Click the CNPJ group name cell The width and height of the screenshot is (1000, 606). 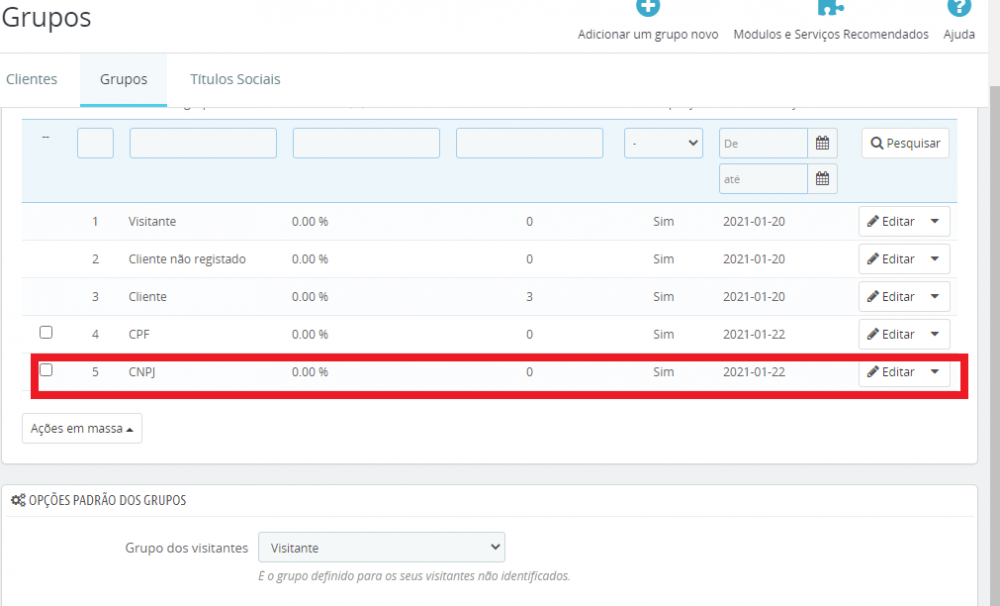pyautogui.click(x=142, y=372)
